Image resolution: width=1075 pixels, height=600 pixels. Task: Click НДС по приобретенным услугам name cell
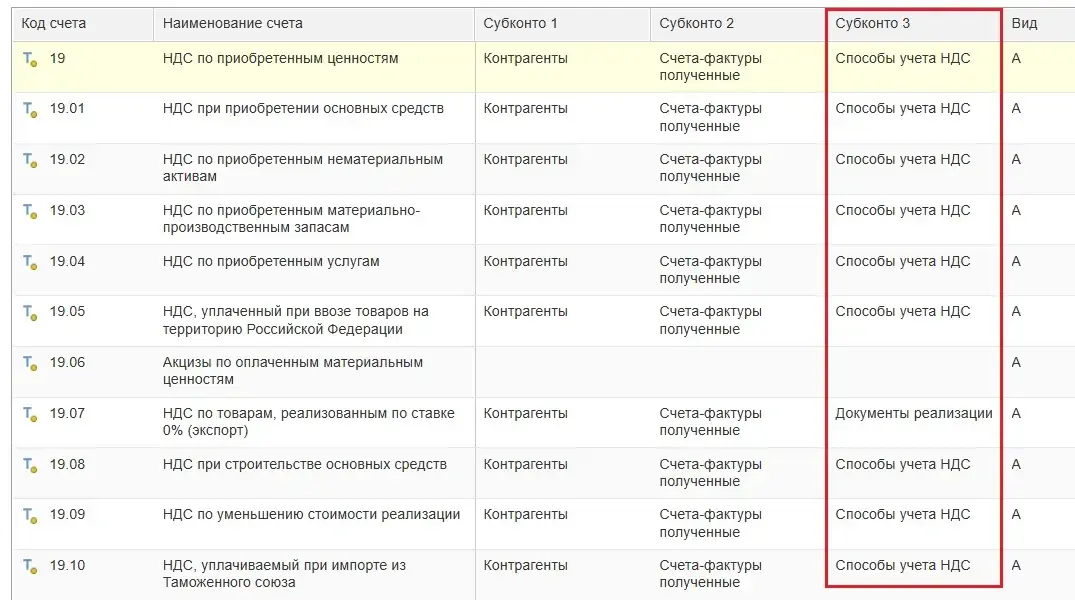click(x=271, y=261)
